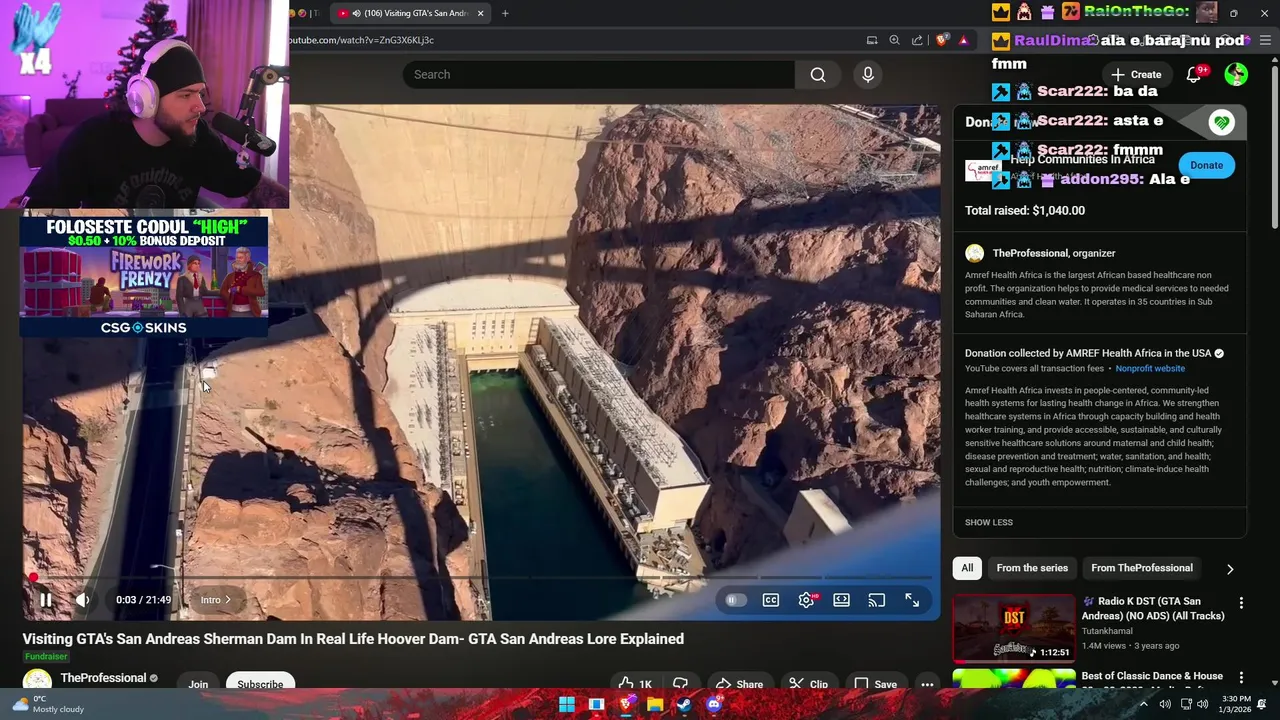The height and width of the screenshot is (720, 1280).
Task: Focus the YouTube Search field
Action: point(598,75)
